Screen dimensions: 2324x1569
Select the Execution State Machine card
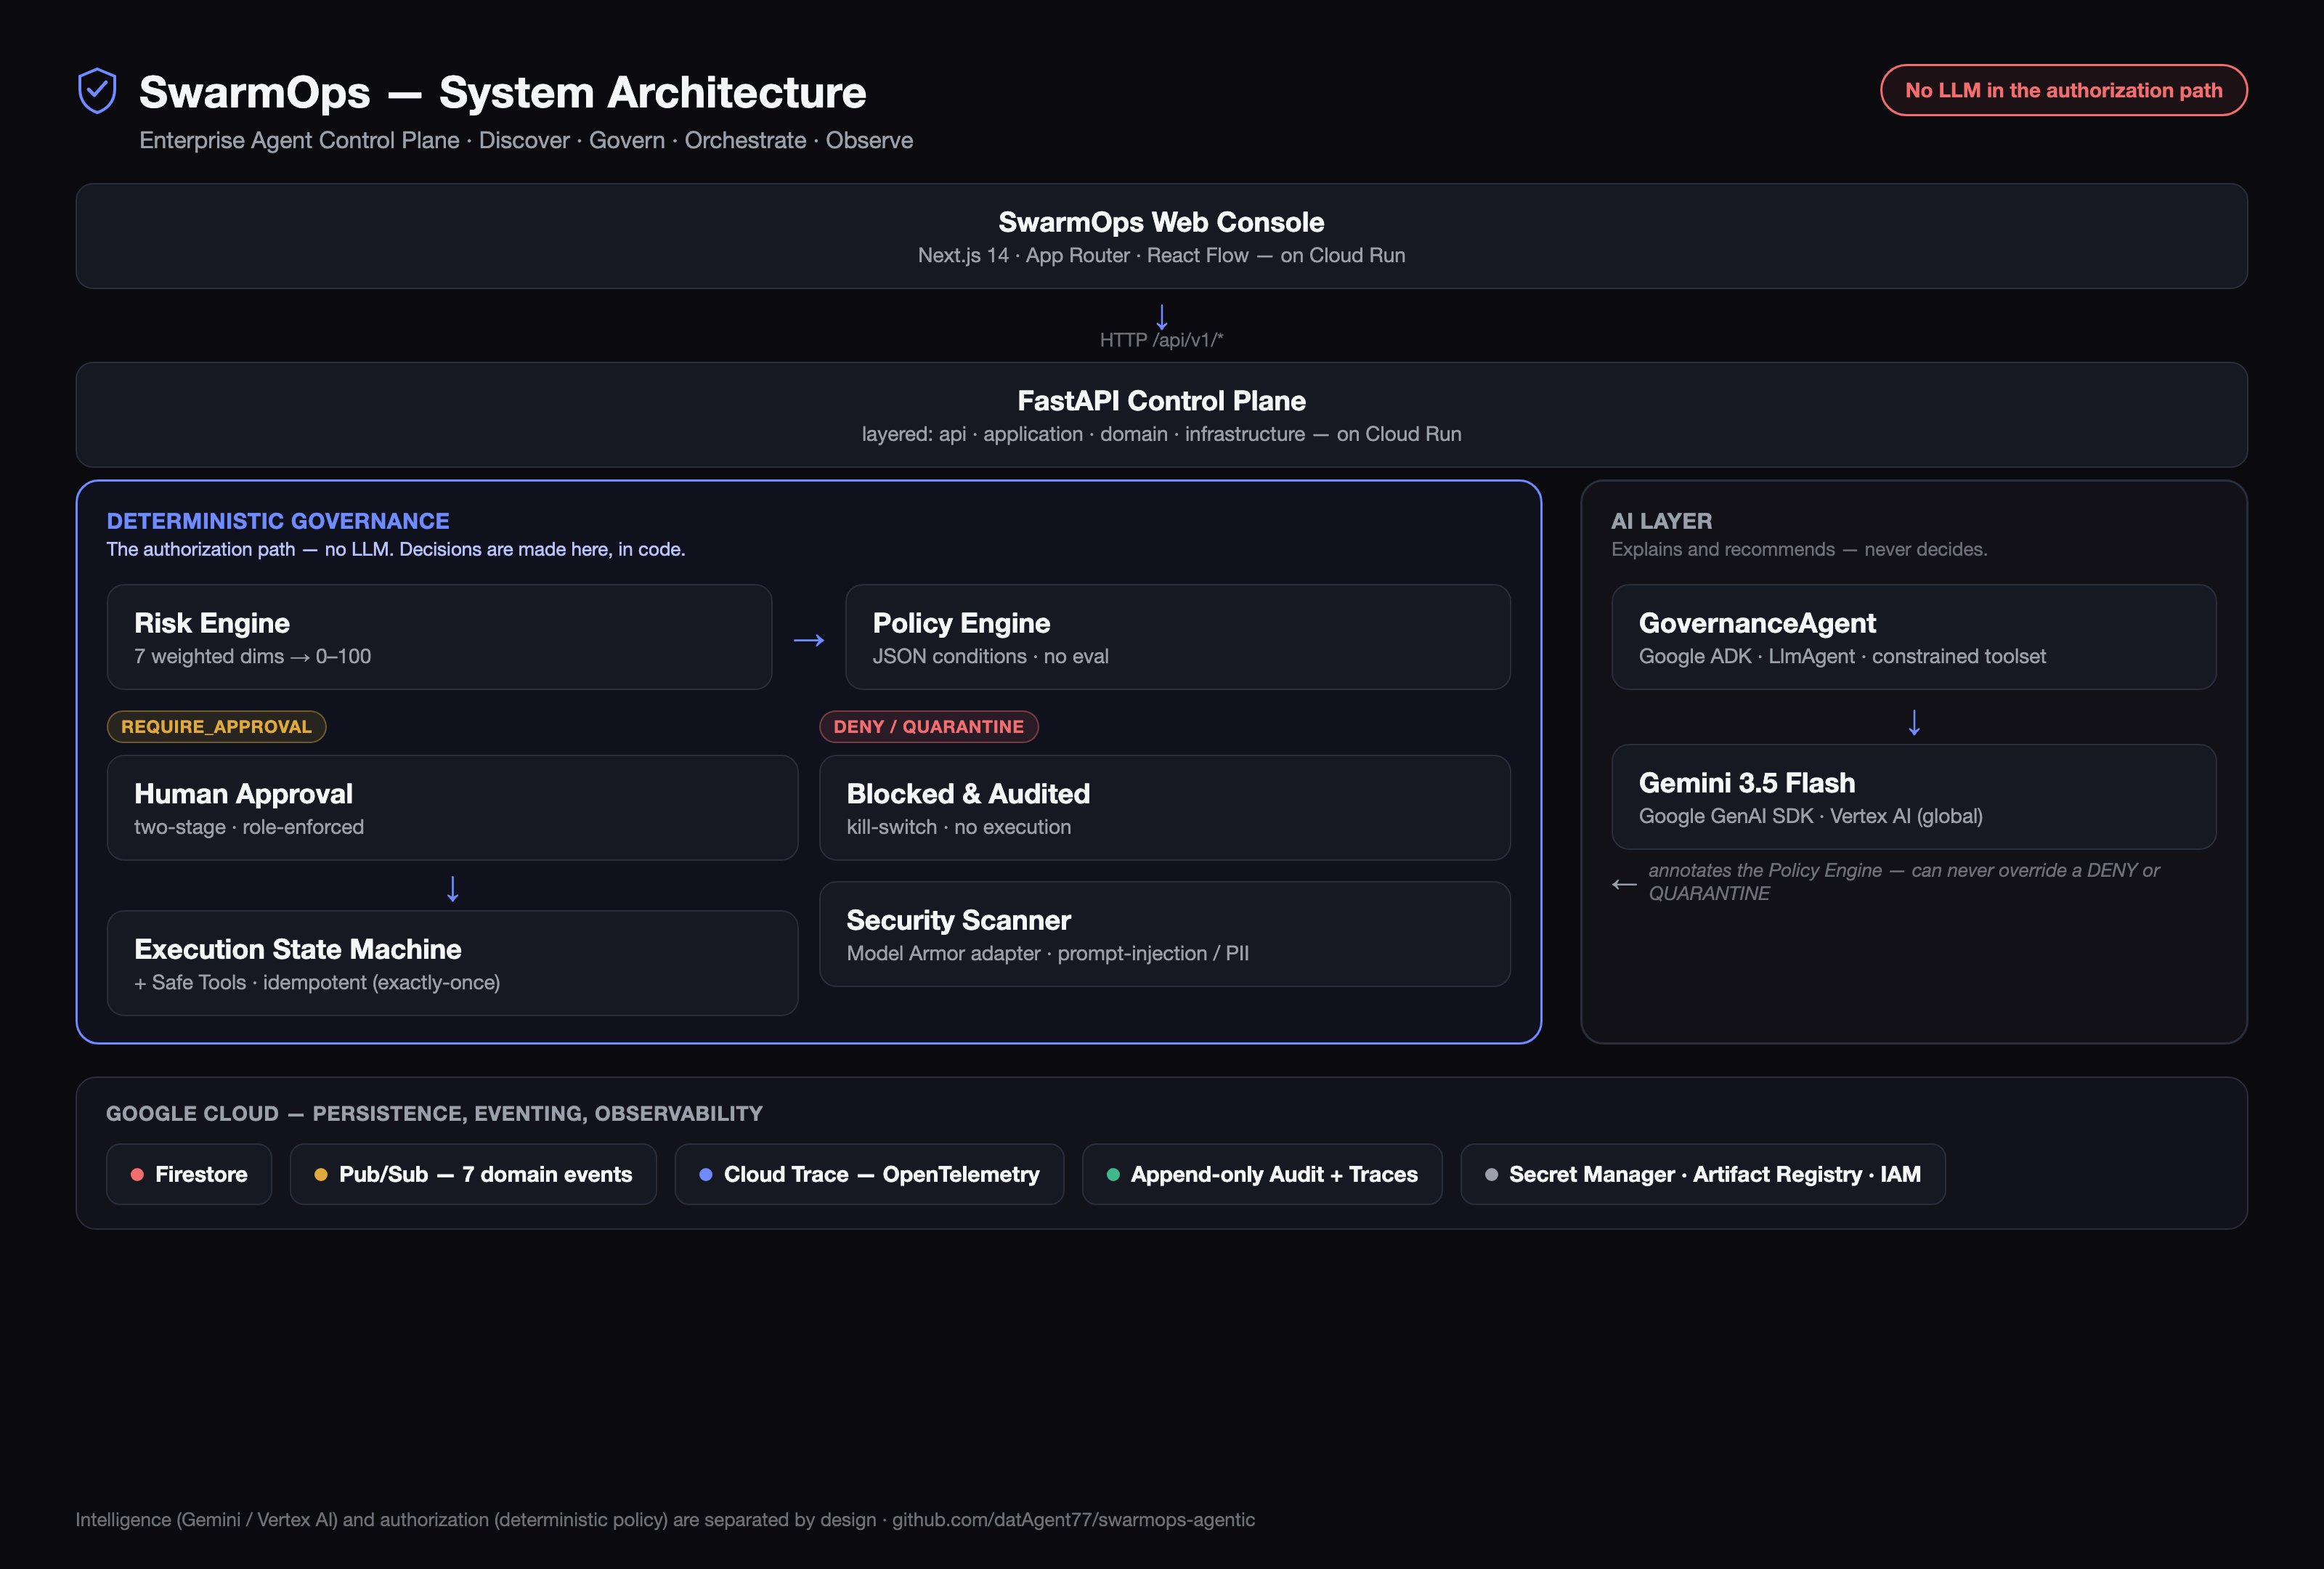pos(452,963)
